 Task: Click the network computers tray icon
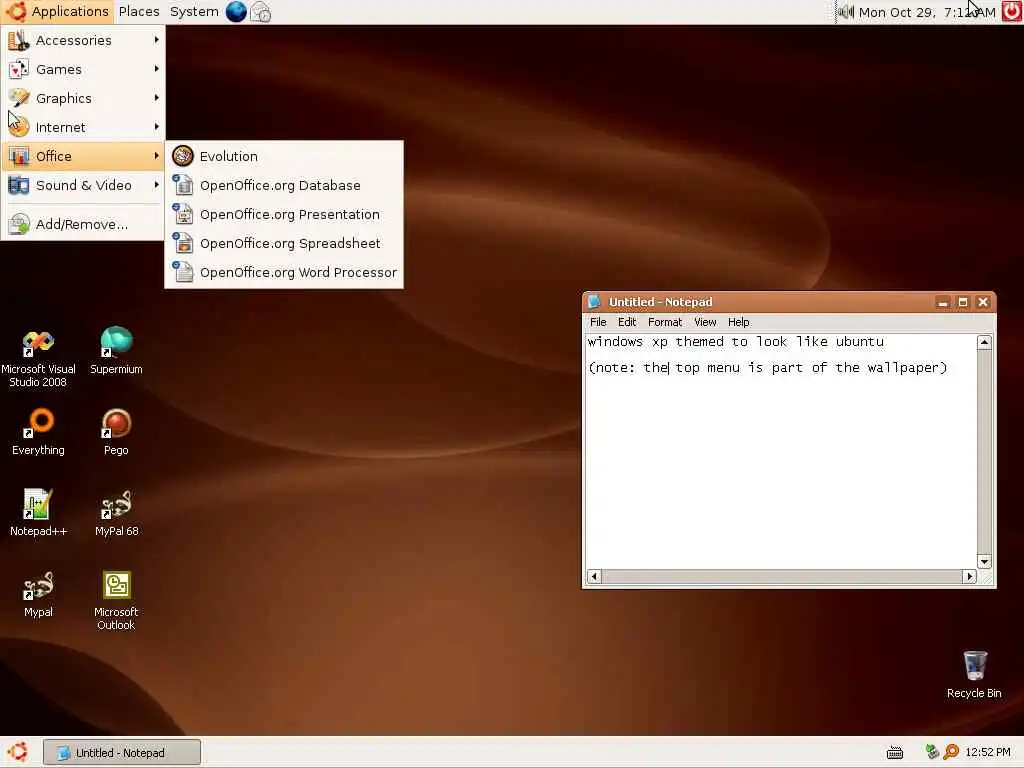(x=932, y=752)
